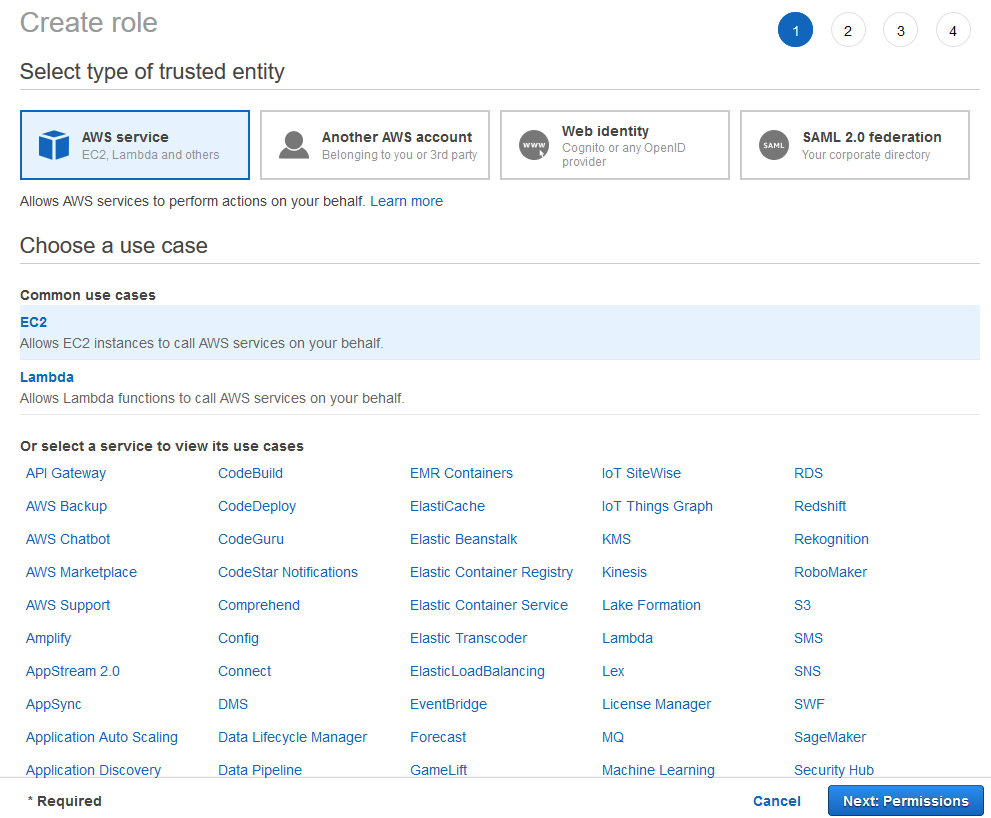Select CodeDeploy service

point(257,506)
